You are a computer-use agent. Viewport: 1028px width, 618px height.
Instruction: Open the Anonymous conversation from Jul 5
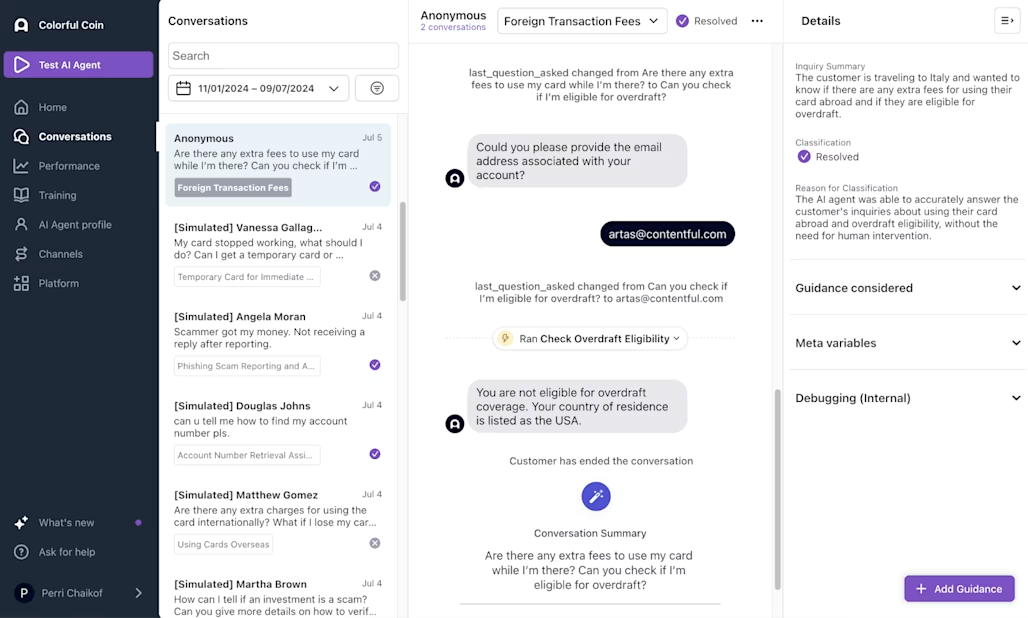[x=278, y=164]
